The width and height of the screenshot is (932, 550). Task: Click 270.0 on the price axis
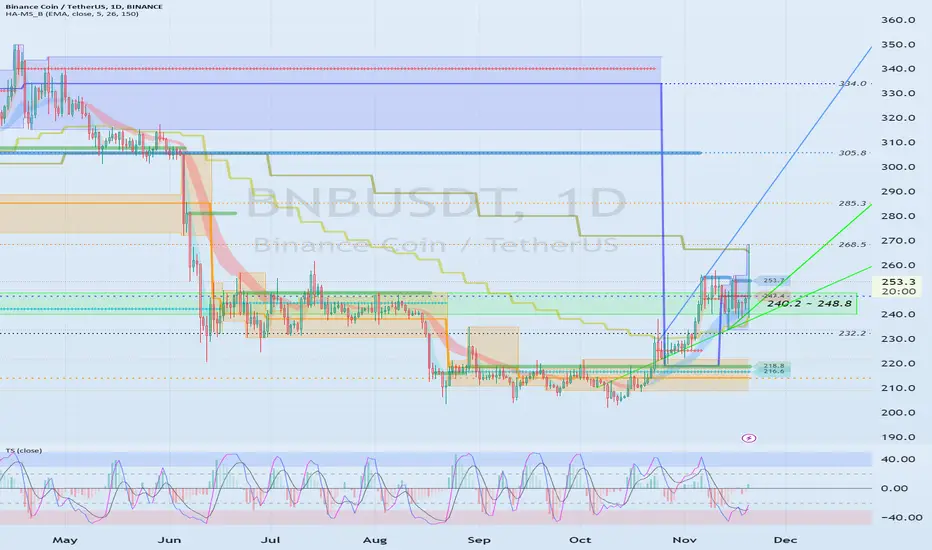tap(898, 241)
